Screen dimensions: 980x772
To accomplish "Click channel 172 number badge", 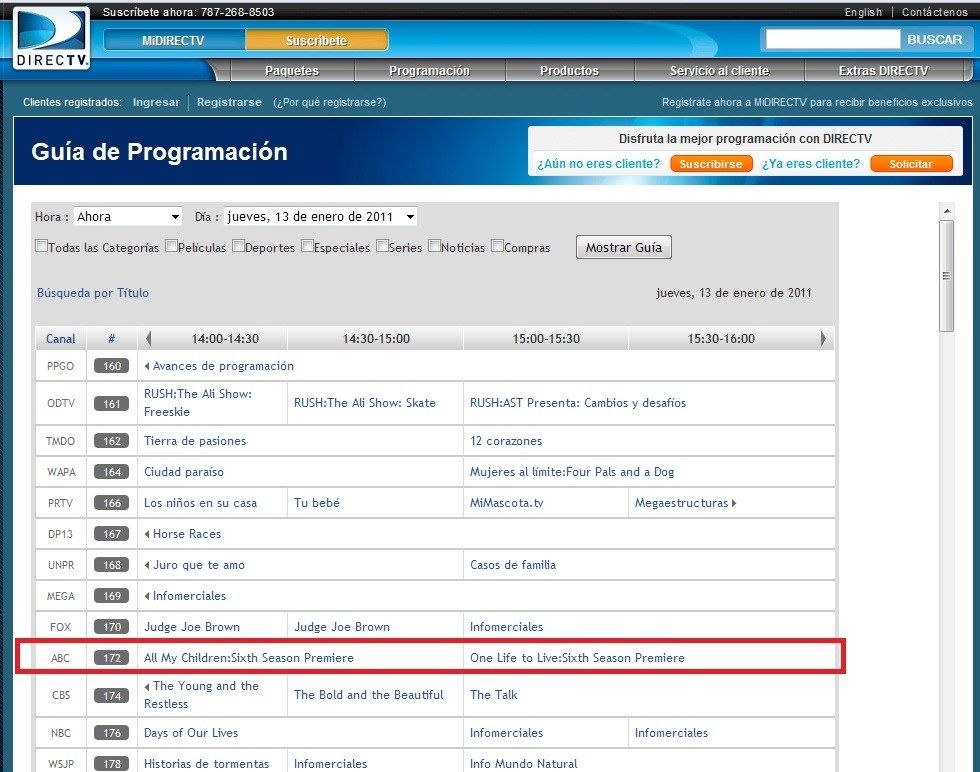I will tap(112, 658).
